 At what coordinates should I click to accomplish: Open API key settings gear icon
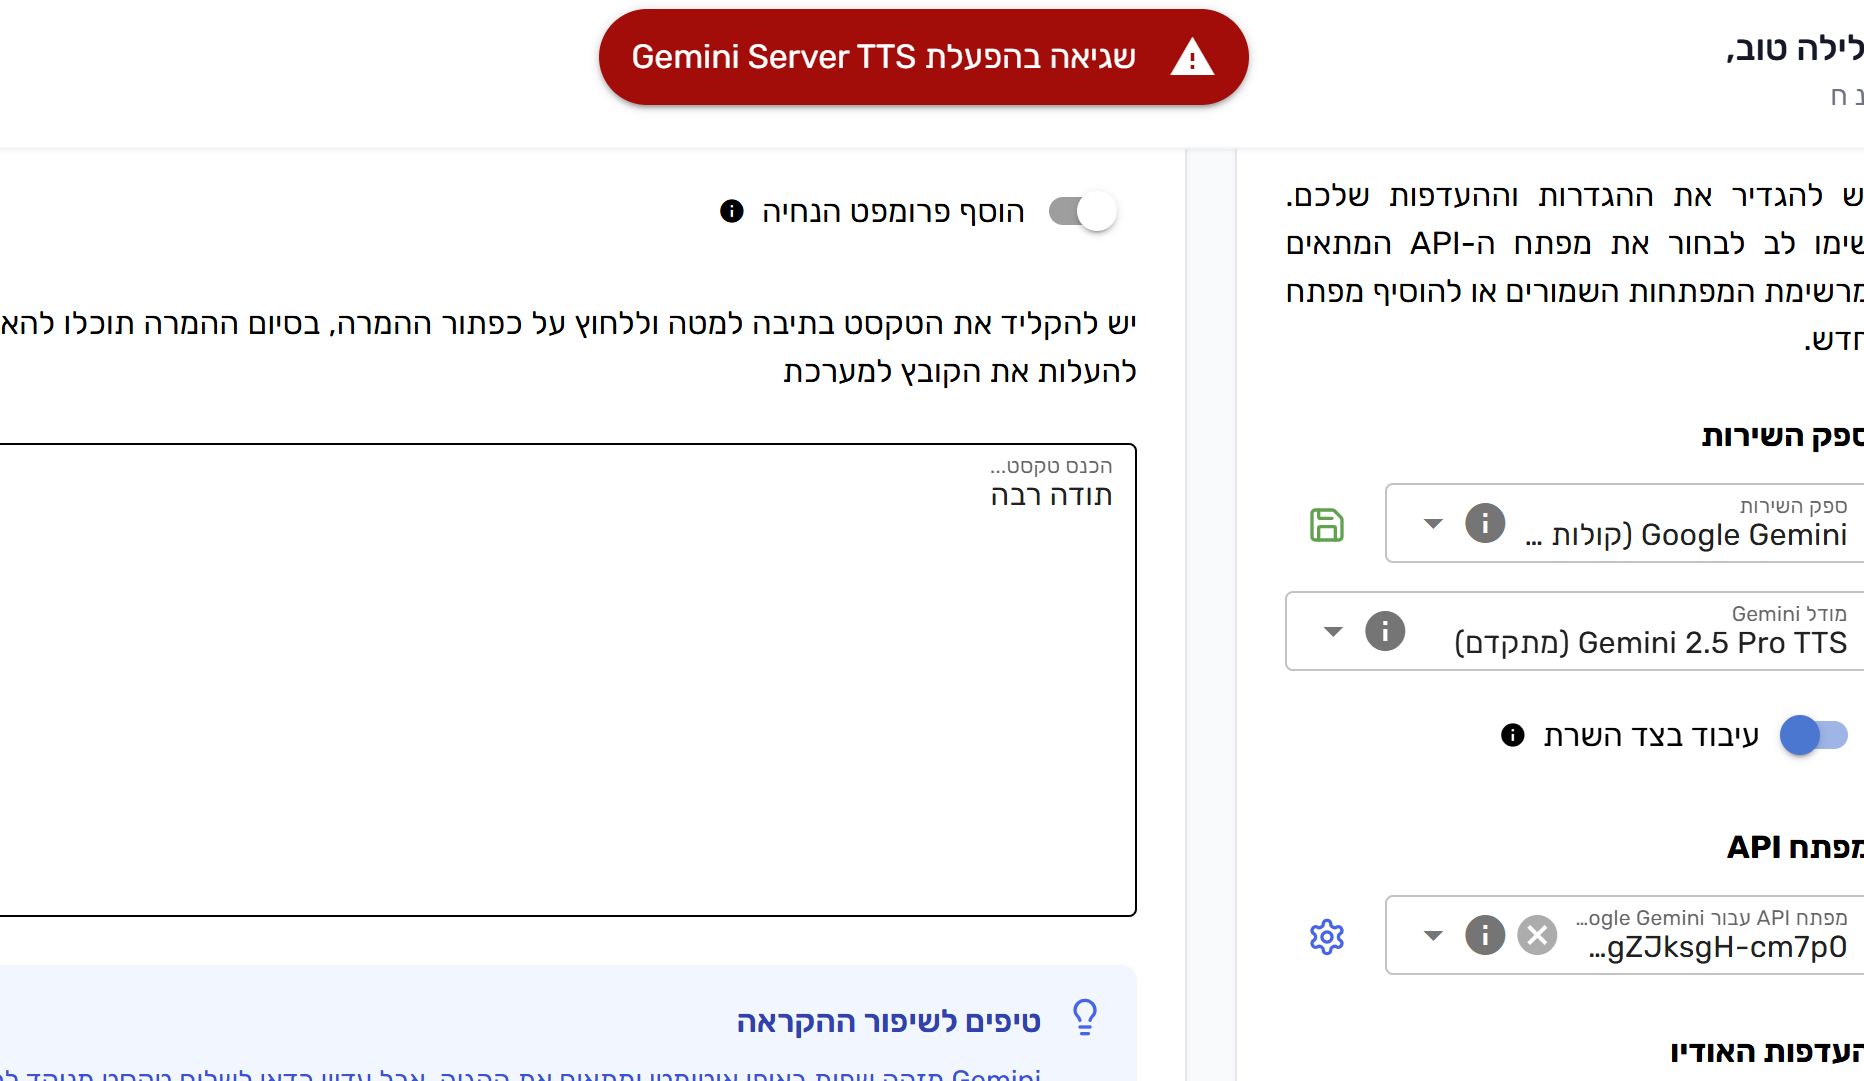coord(1327,937)
